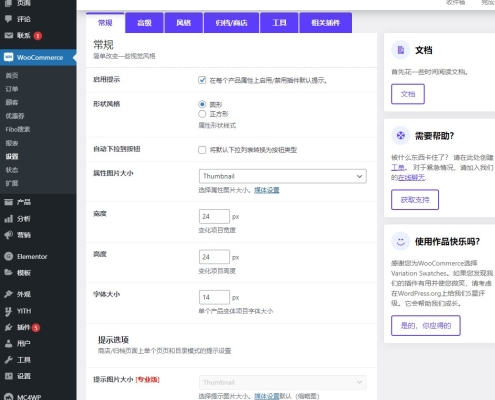The width and height of the screenshot is (495, 400).
Task: Open the 评论 (Comments) menu icon
Action: coord(8,19)
